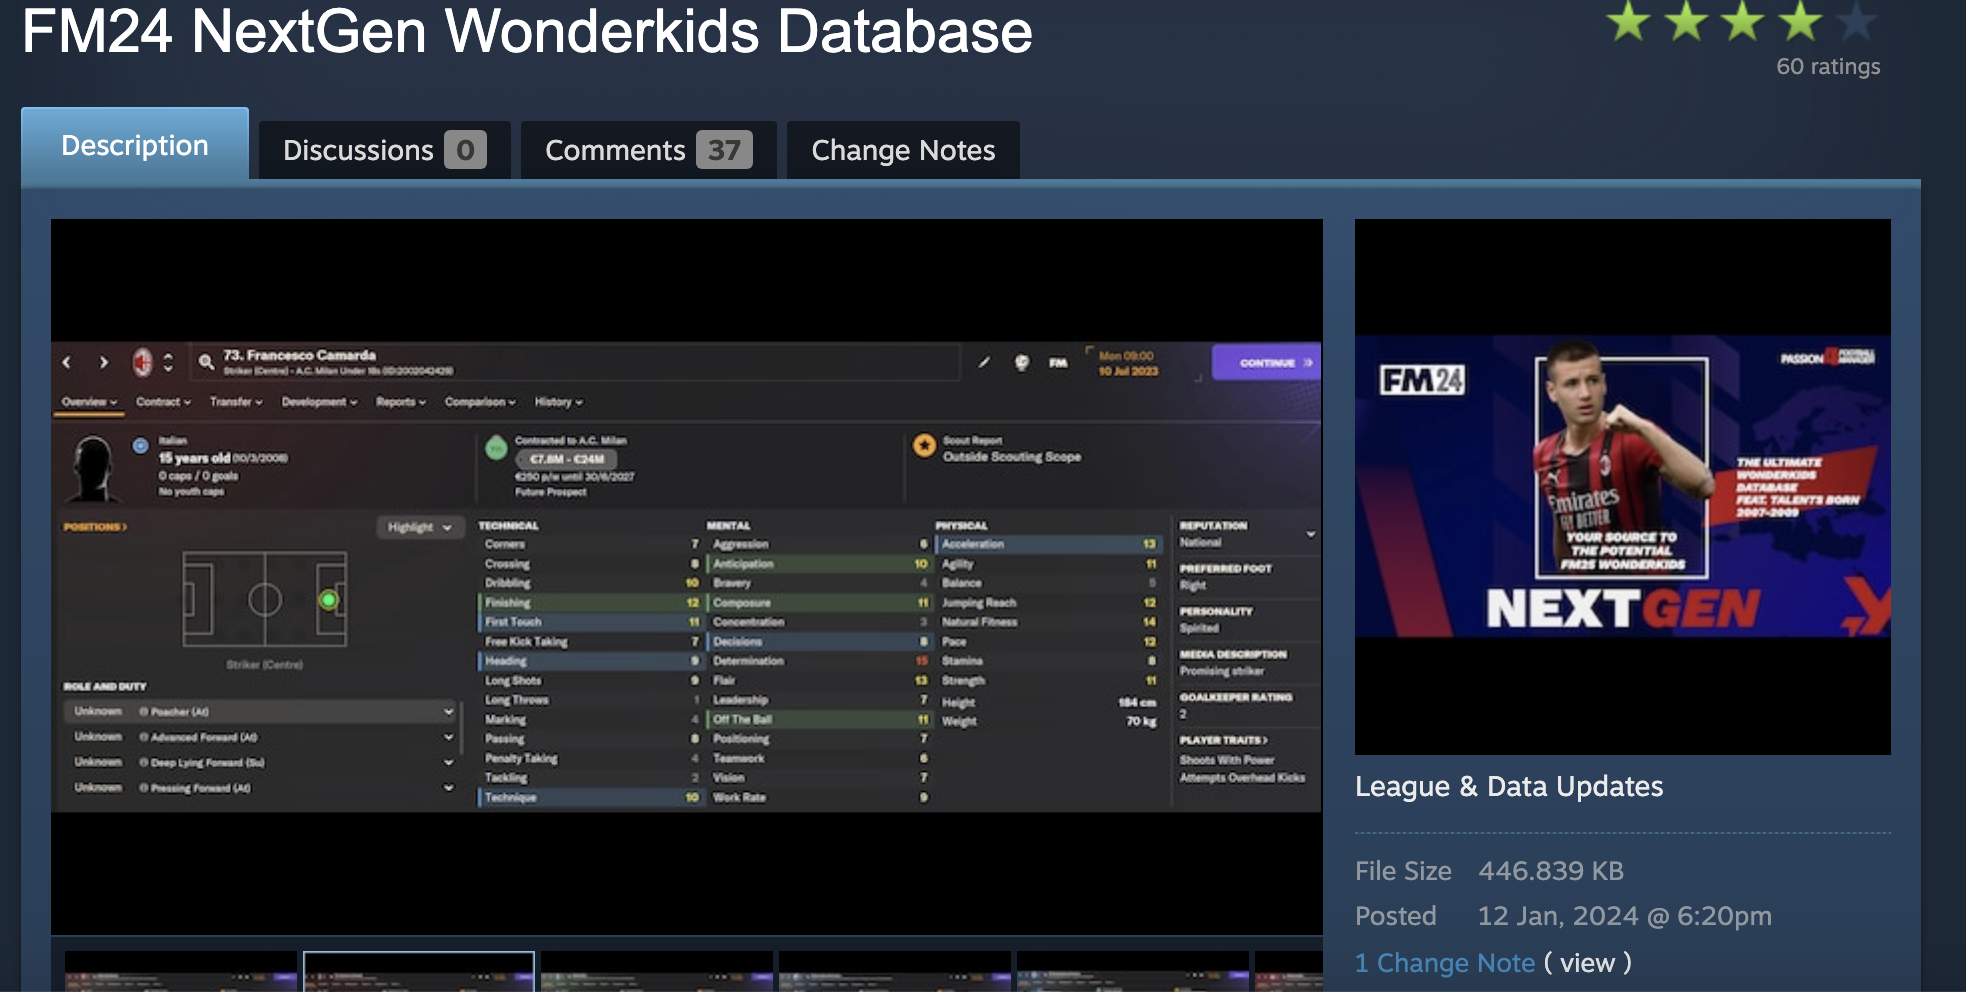This screenshot has width=1966, height=992.
Task: Click the Technique attribute row
Action: click(x=591, y=798)
